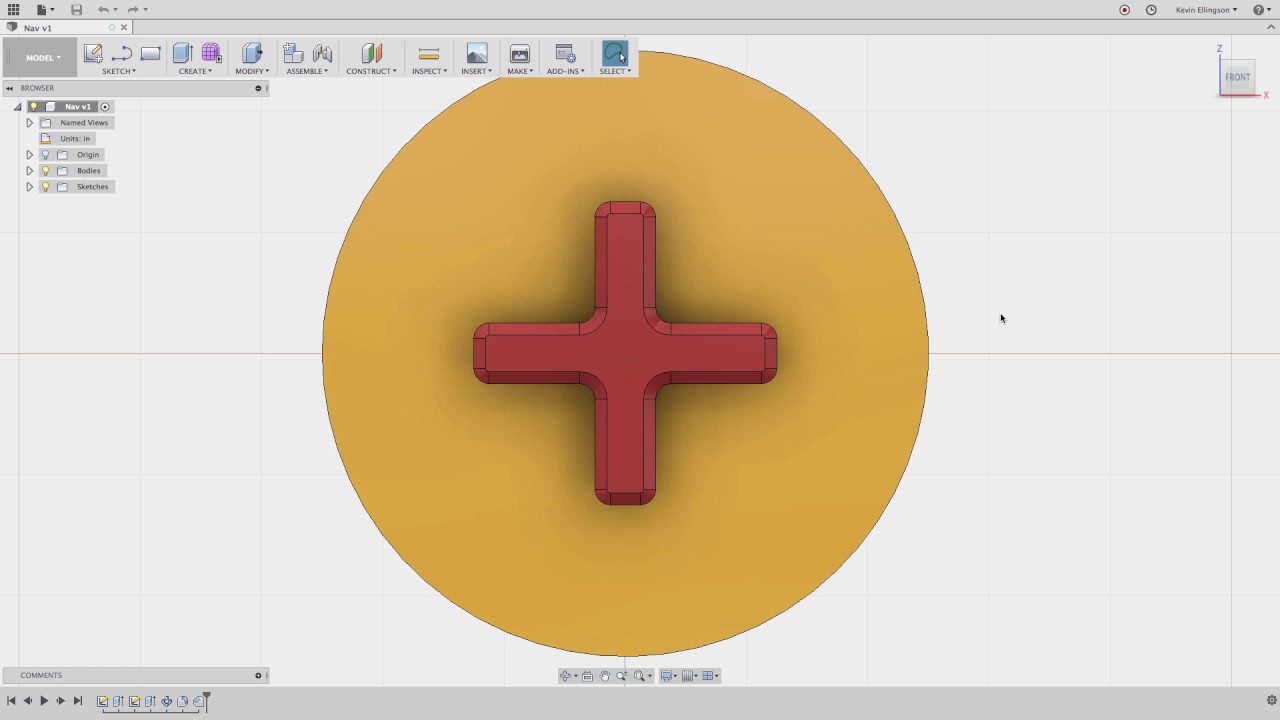Open the MAKE menu
Image resolution: width=1280 pixels, height=720 pixels.
(x=520, y=71)
